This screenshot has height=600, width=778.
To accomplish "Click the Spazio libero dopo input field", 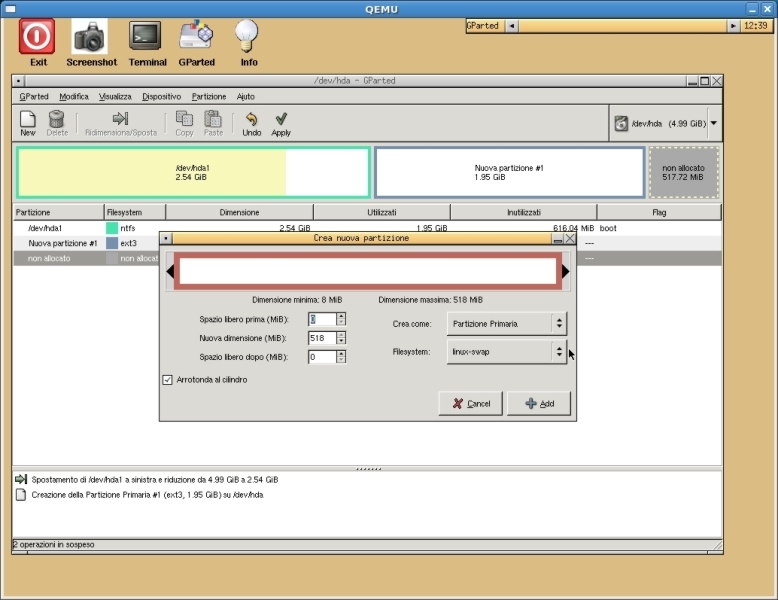I will pos(322,357).
